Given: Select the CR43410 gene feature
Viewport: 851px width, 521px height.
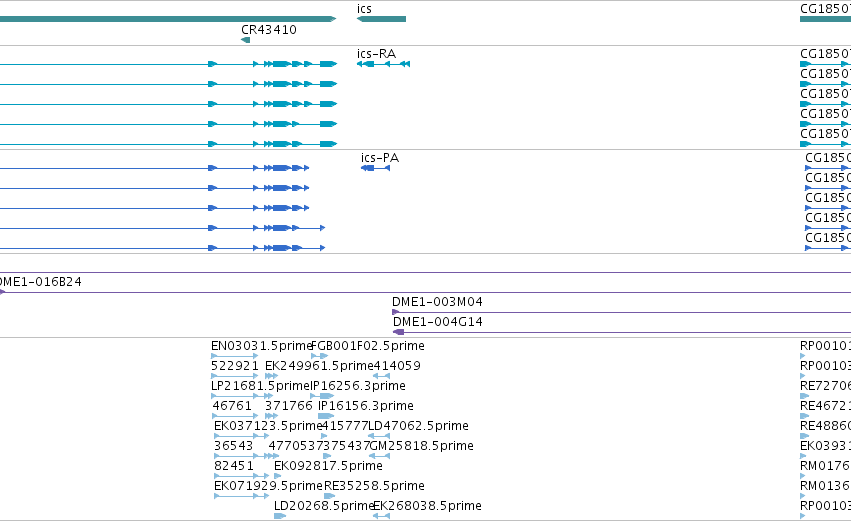Looking at the screenshot, I should point(245,40).
